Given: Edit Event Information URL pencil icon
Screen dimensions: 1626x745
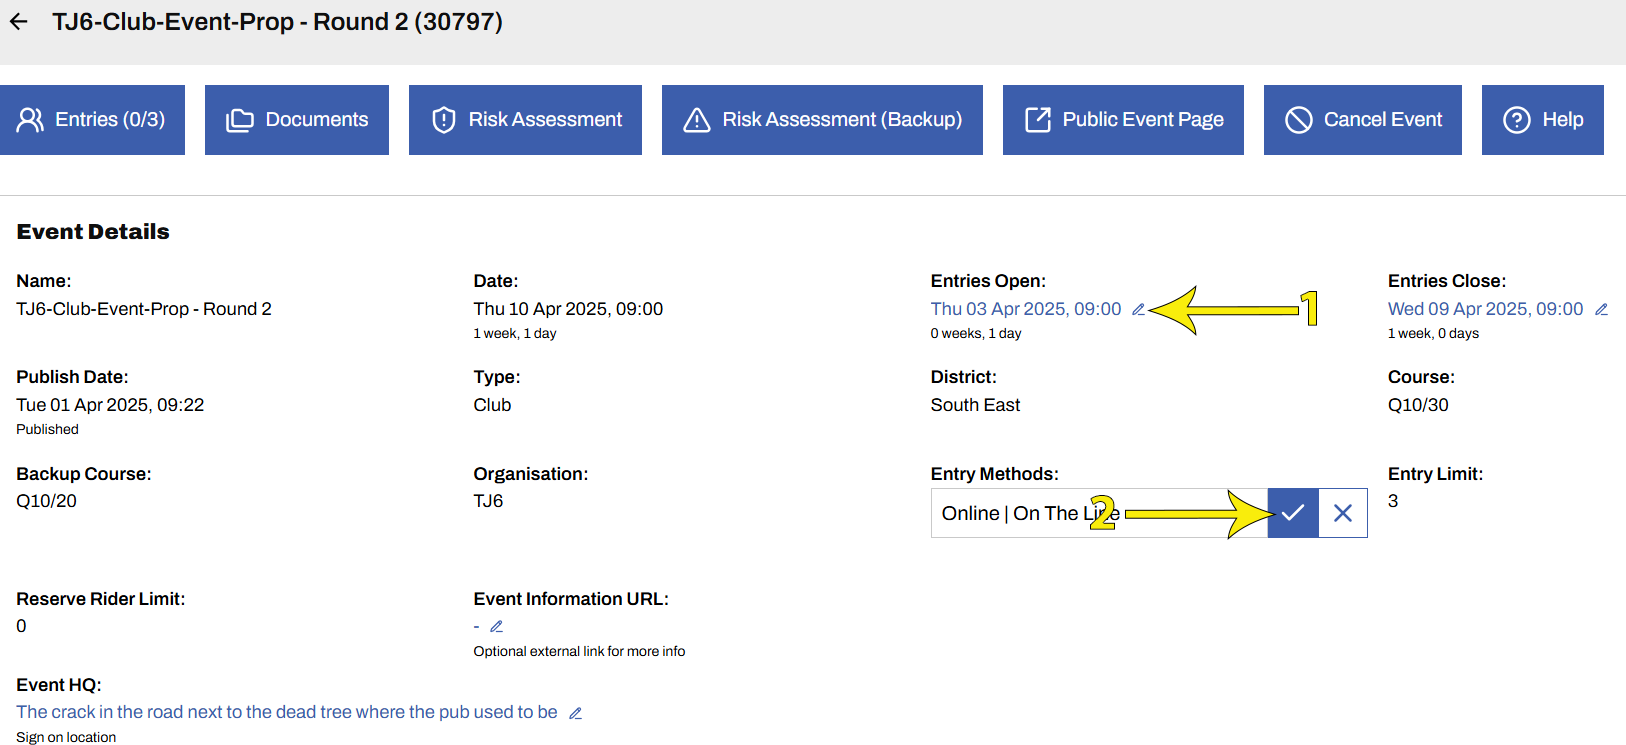Looking at the screenshot, I should [x=496, y=627].
